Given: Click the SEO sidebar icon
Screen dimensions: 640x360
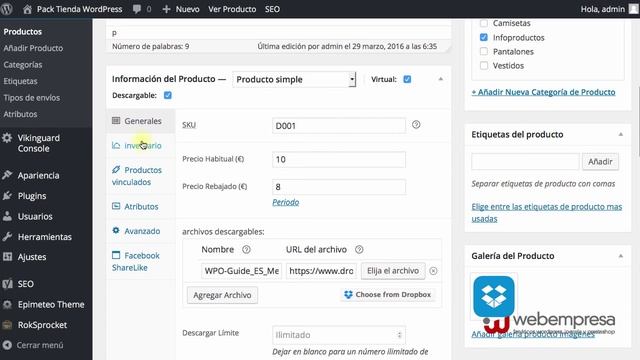Looking at the screenshot, I should click(7, 284).
